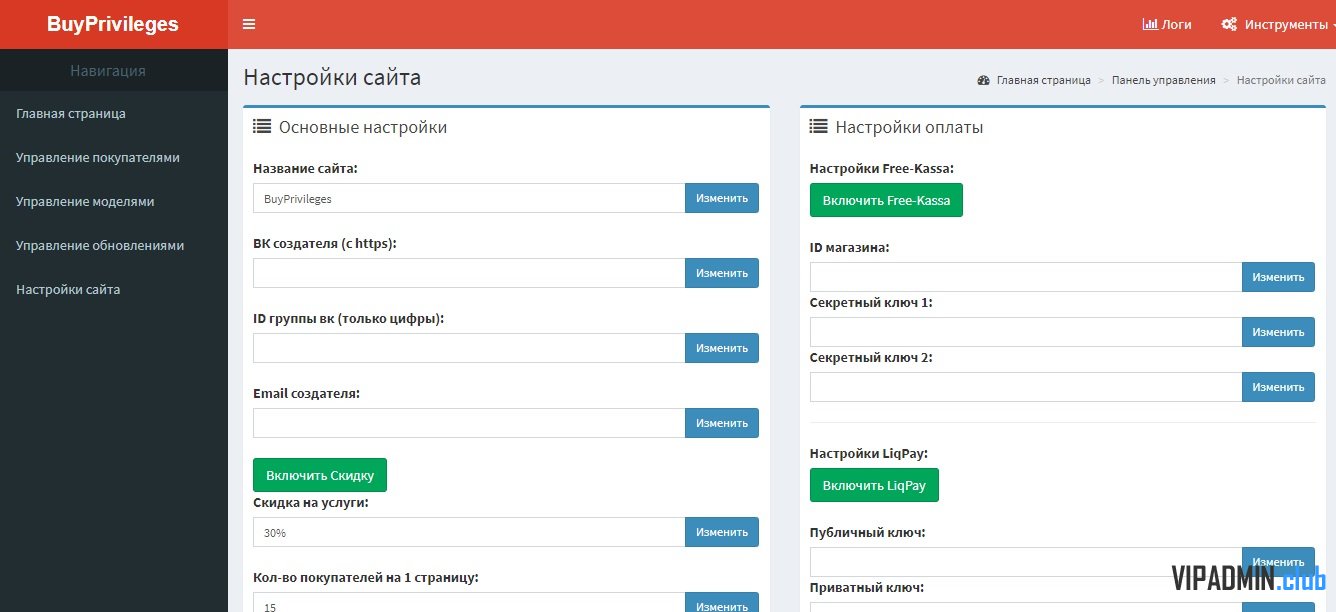
Task: Click Изменить for Секретный ключ 2
Action: [1278, 387]
